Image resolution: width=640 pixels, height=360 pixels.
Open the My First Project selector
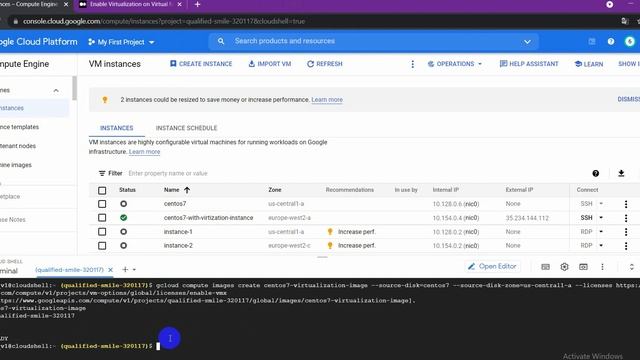click(x=121, y=42)
